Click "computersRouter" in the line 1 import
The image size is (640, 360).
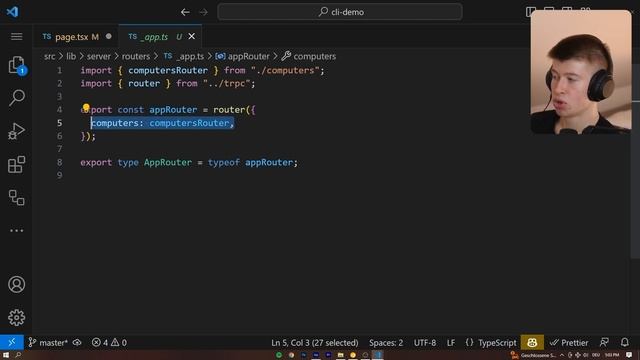pyautogui.click(x=168, y=70)
